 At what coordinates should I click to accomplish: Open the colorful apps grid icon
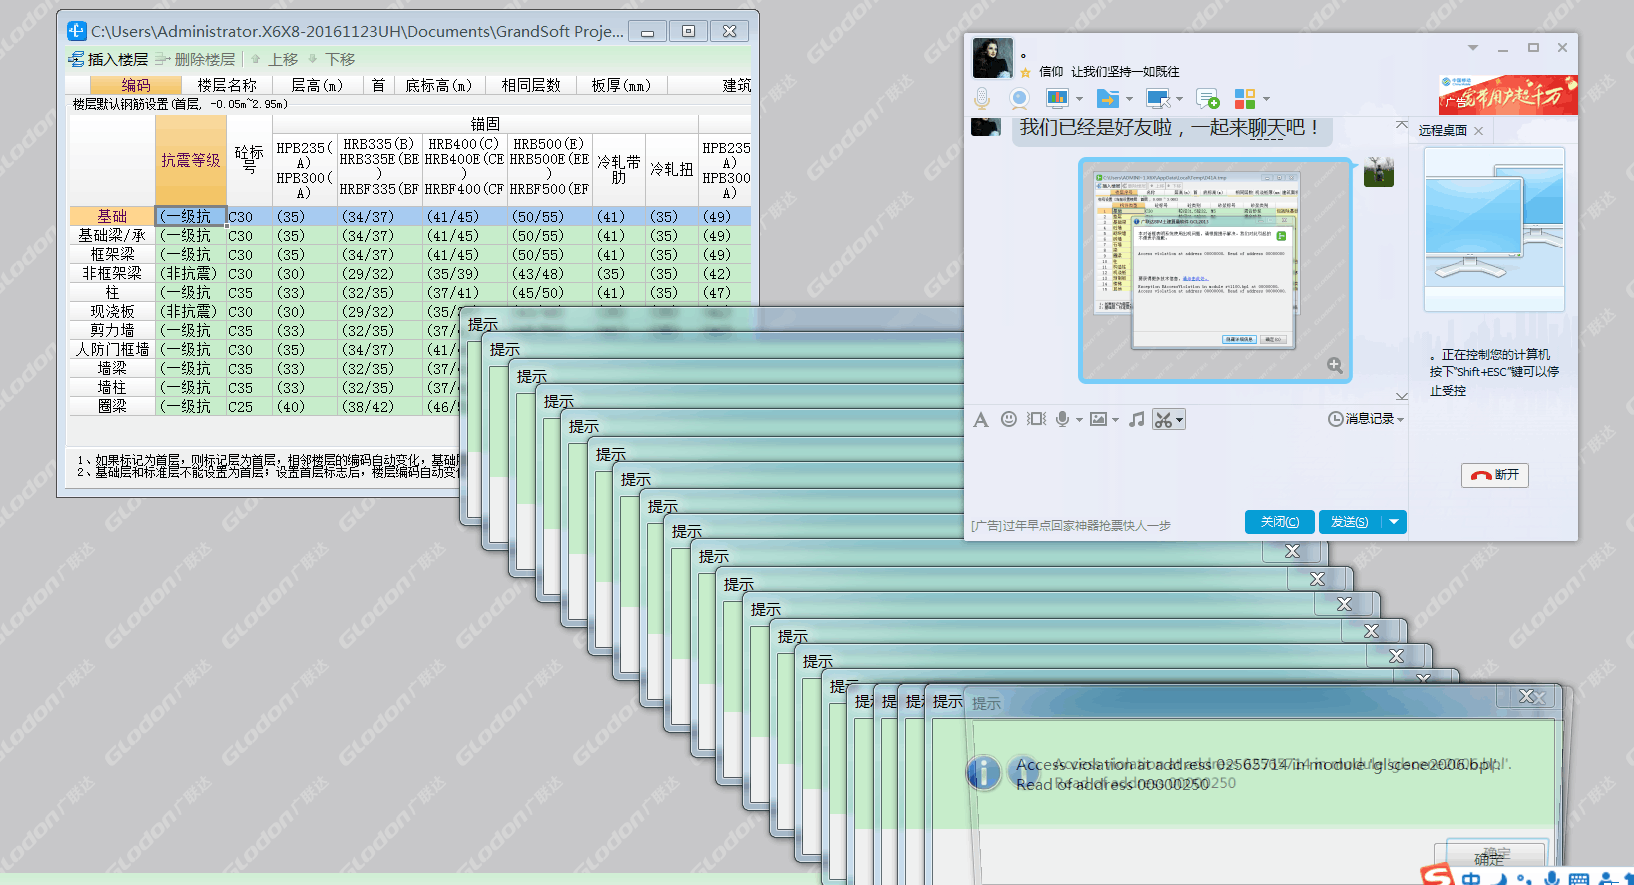[x=1245, y=98]
